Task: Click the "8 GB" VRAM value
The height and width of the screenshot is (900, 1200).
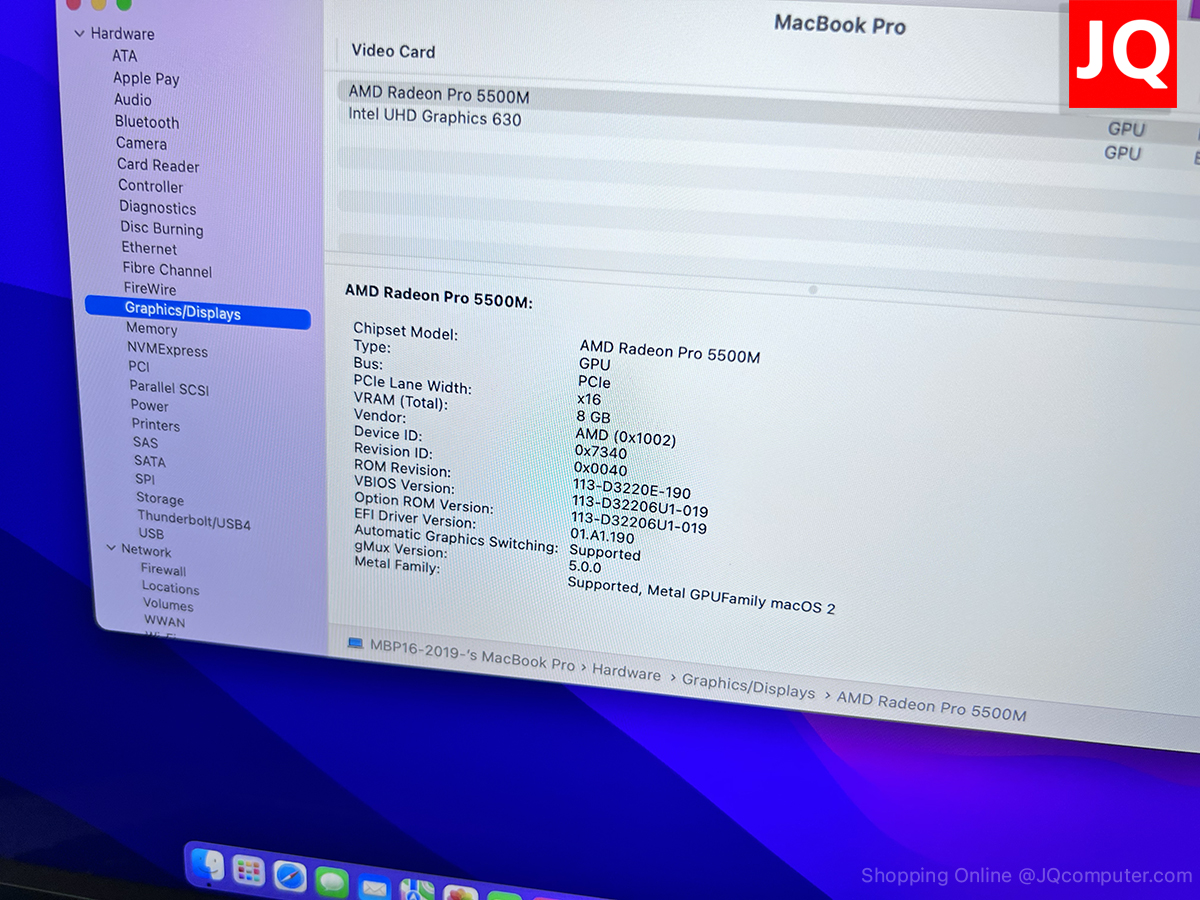Action: 594,417
